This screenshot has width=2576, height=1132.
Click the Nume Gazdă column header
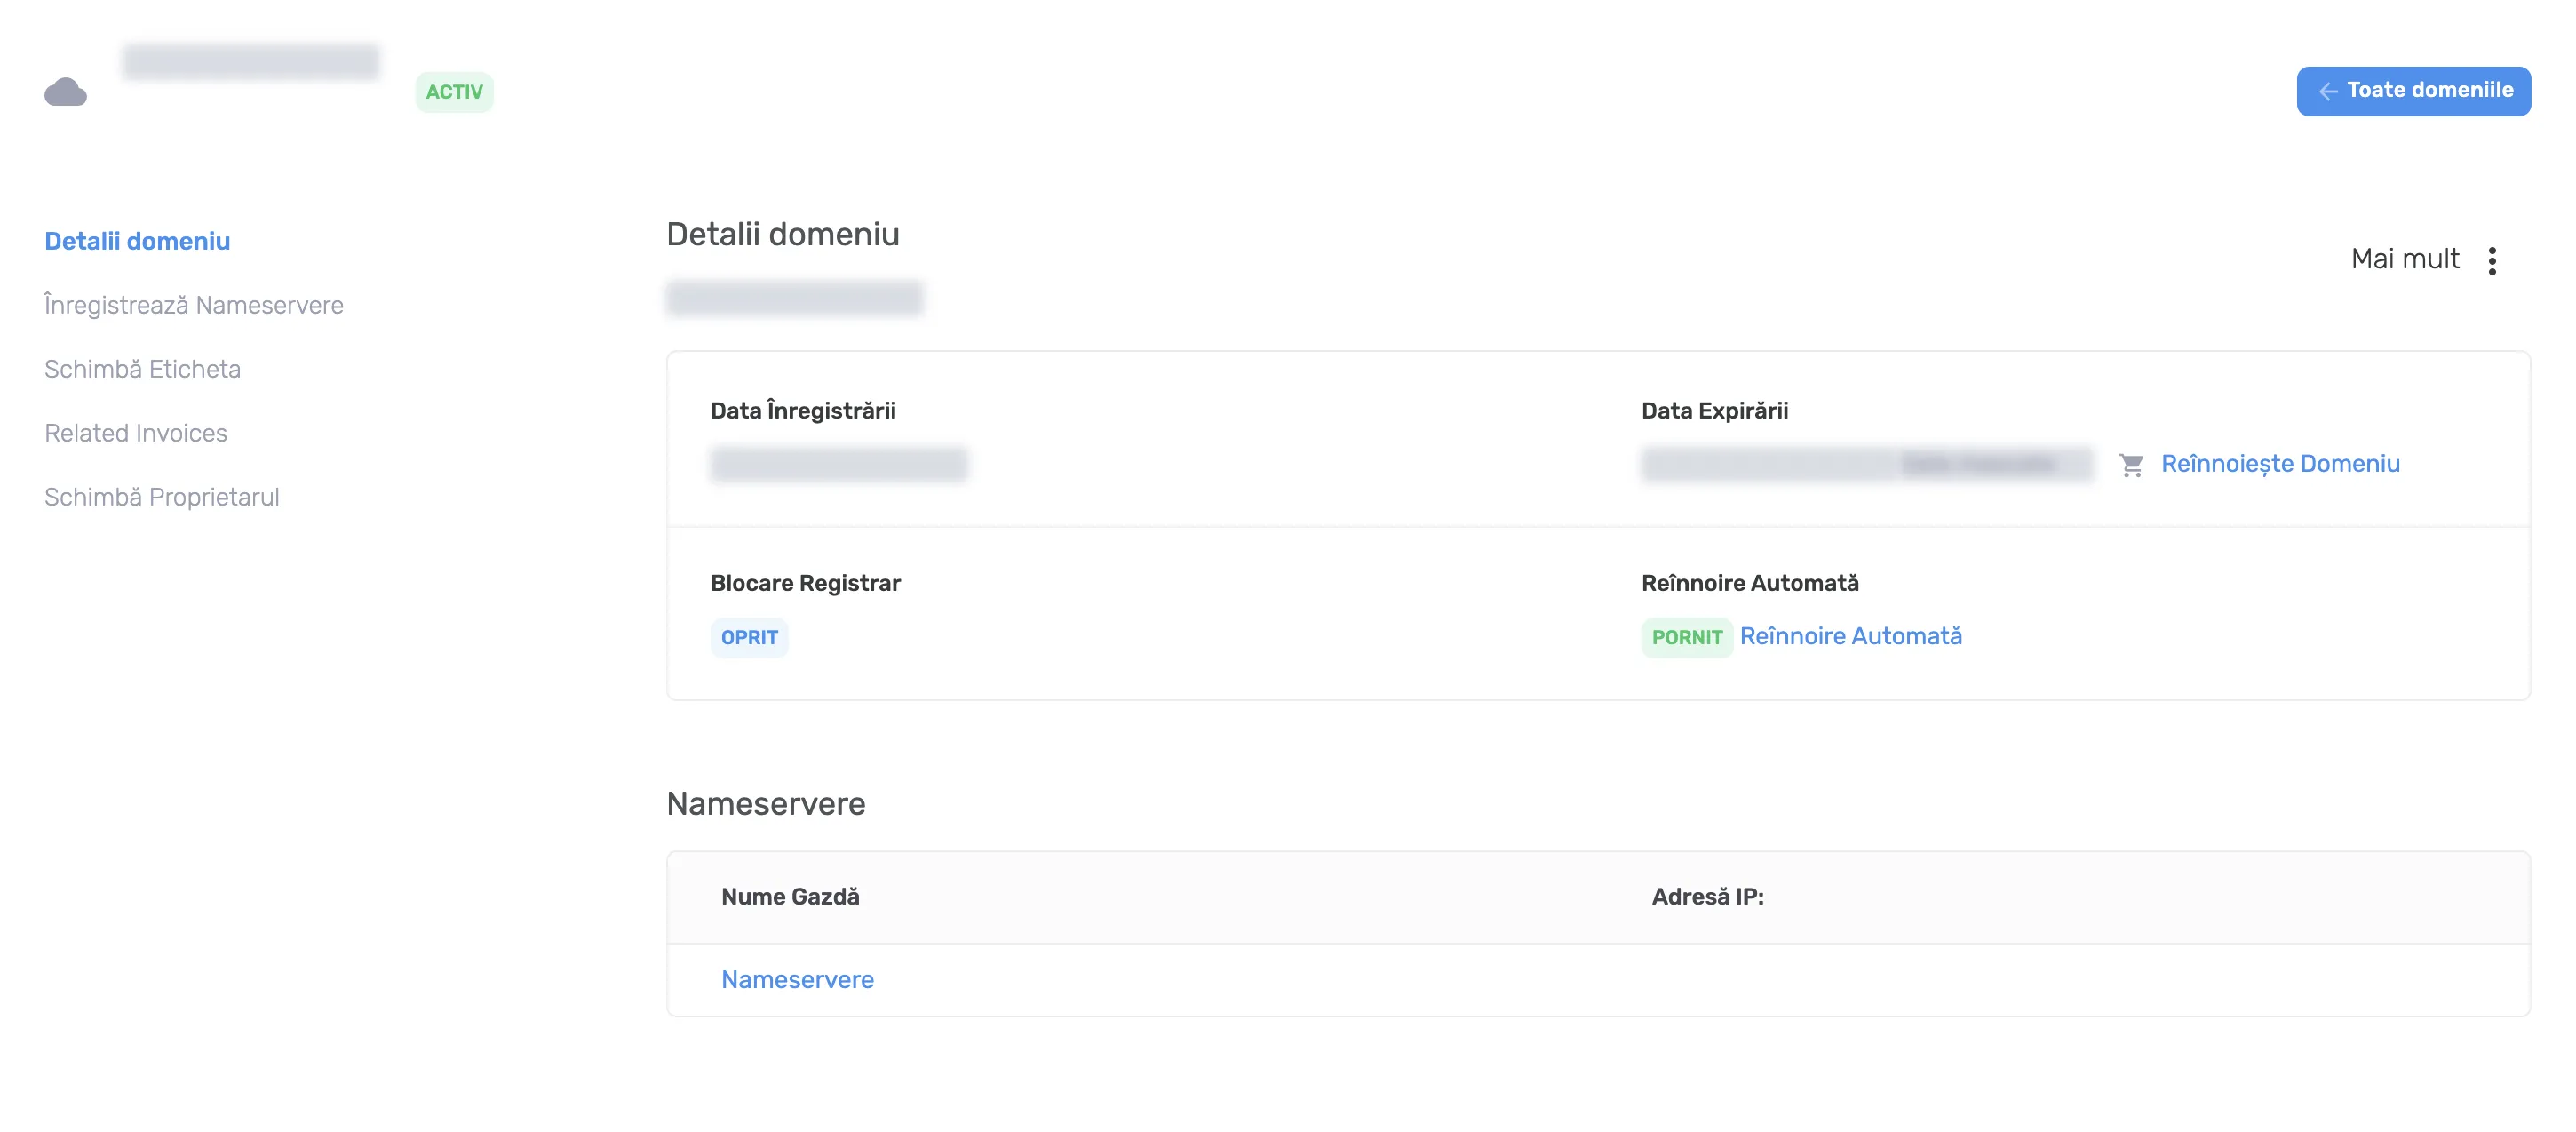(790, 897)
